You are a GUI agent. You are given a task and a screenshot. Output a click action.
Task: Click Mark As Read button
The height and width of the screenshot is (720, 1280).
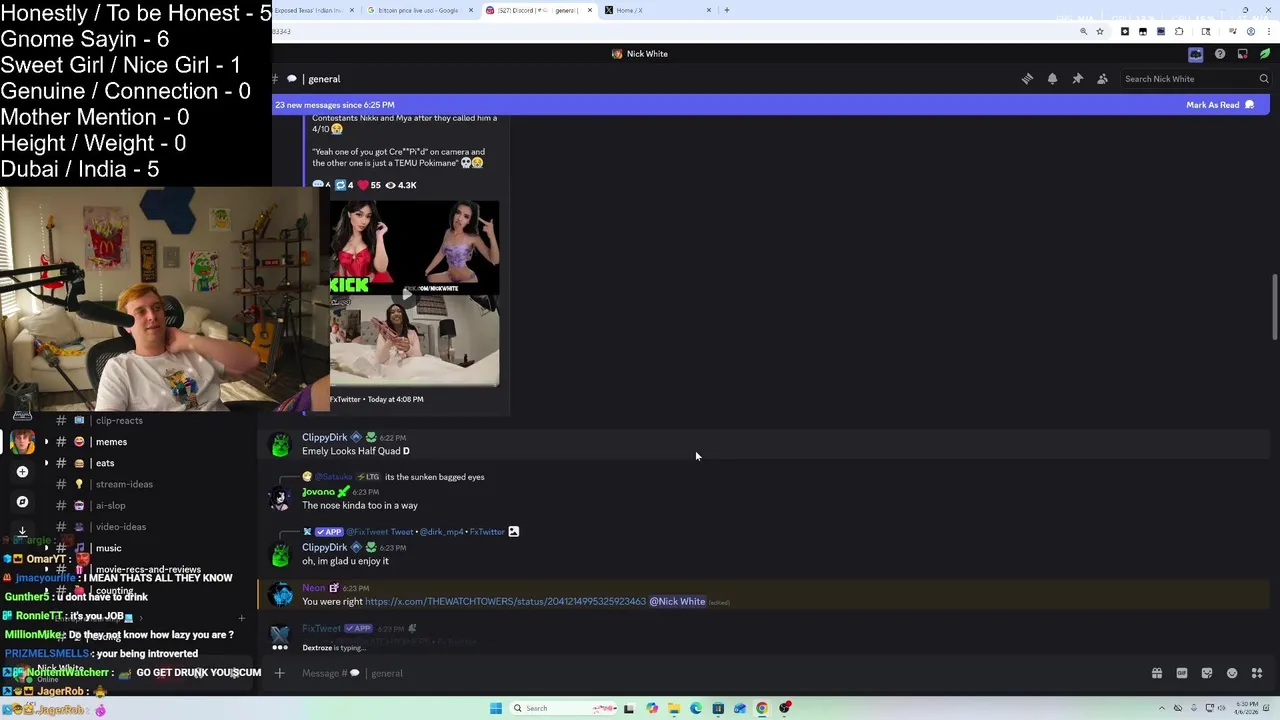(x=1220, y=105)
